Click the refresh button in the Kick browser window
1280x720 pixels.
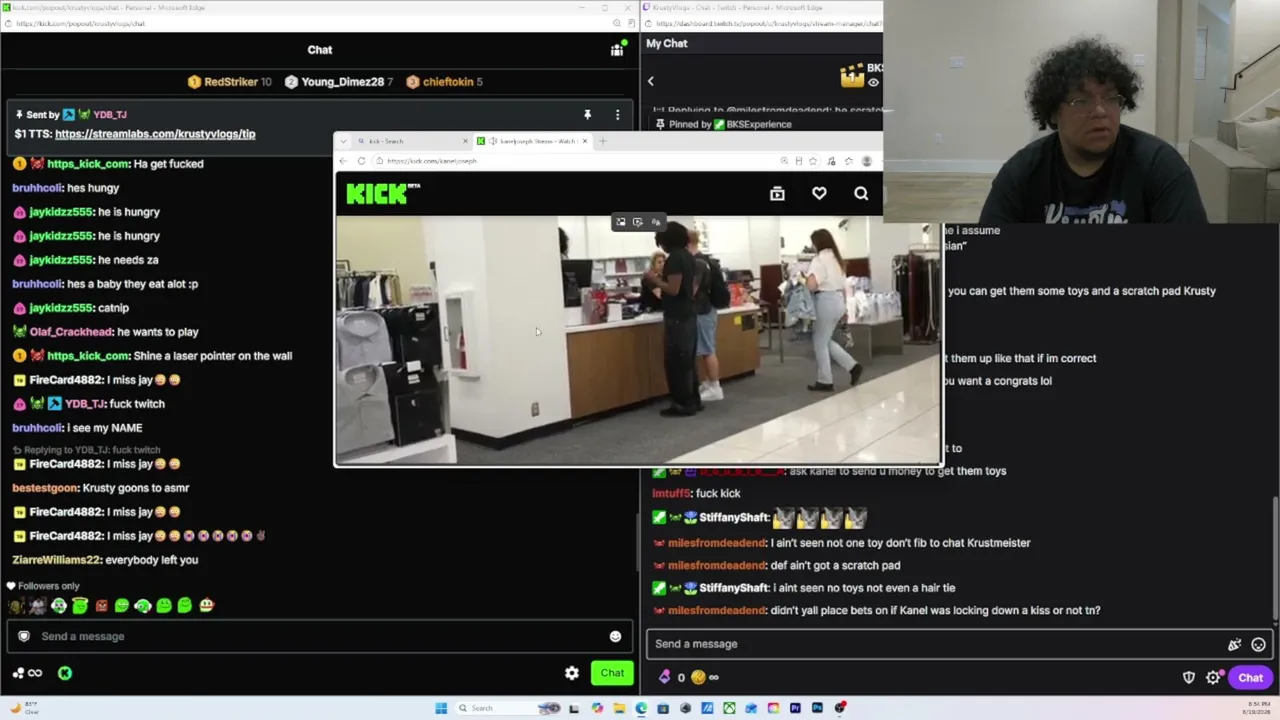click(361, 161)
